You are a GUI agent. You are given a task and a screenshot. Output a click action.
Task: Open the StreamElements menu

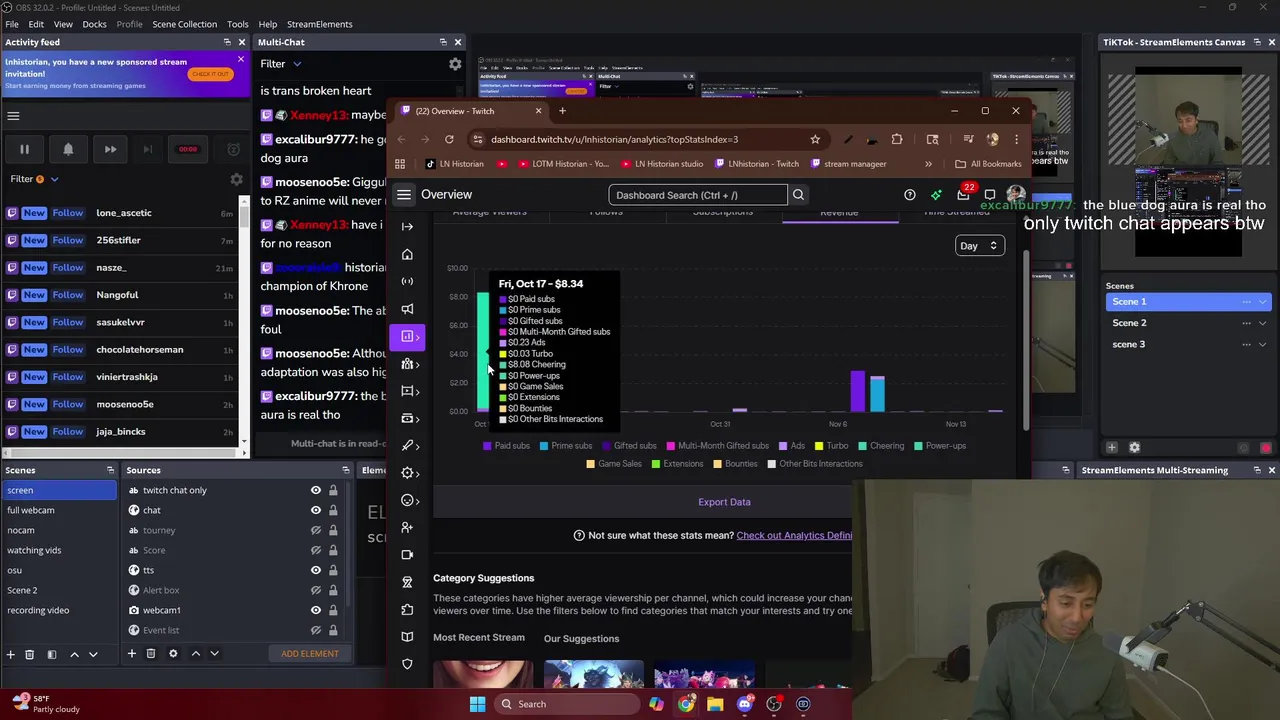(319, 24)
